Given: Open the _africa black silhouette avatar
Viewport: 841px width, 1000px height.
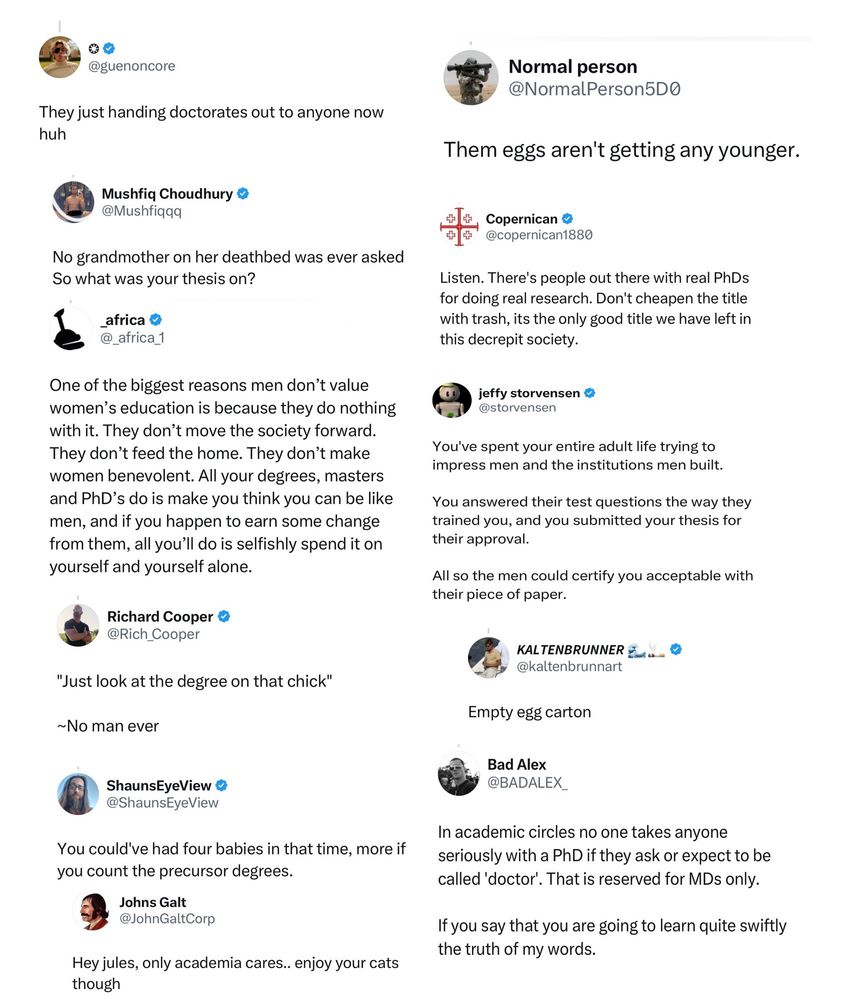Looking at the screenshot, I should pyautogui.click(x=69, y=329).
